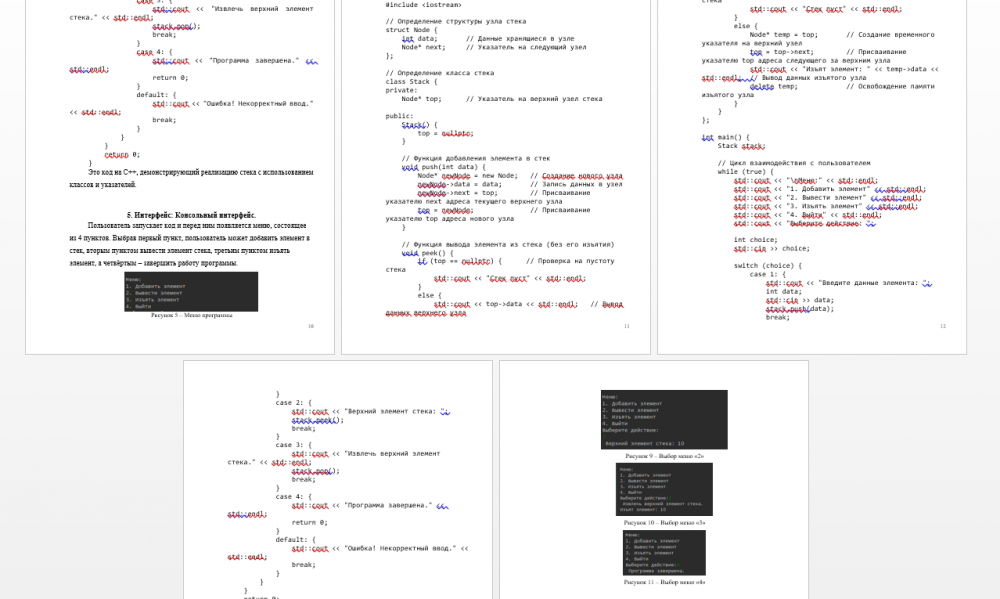Click the Figure 5 console menu screenshot

tap(190, 291)
